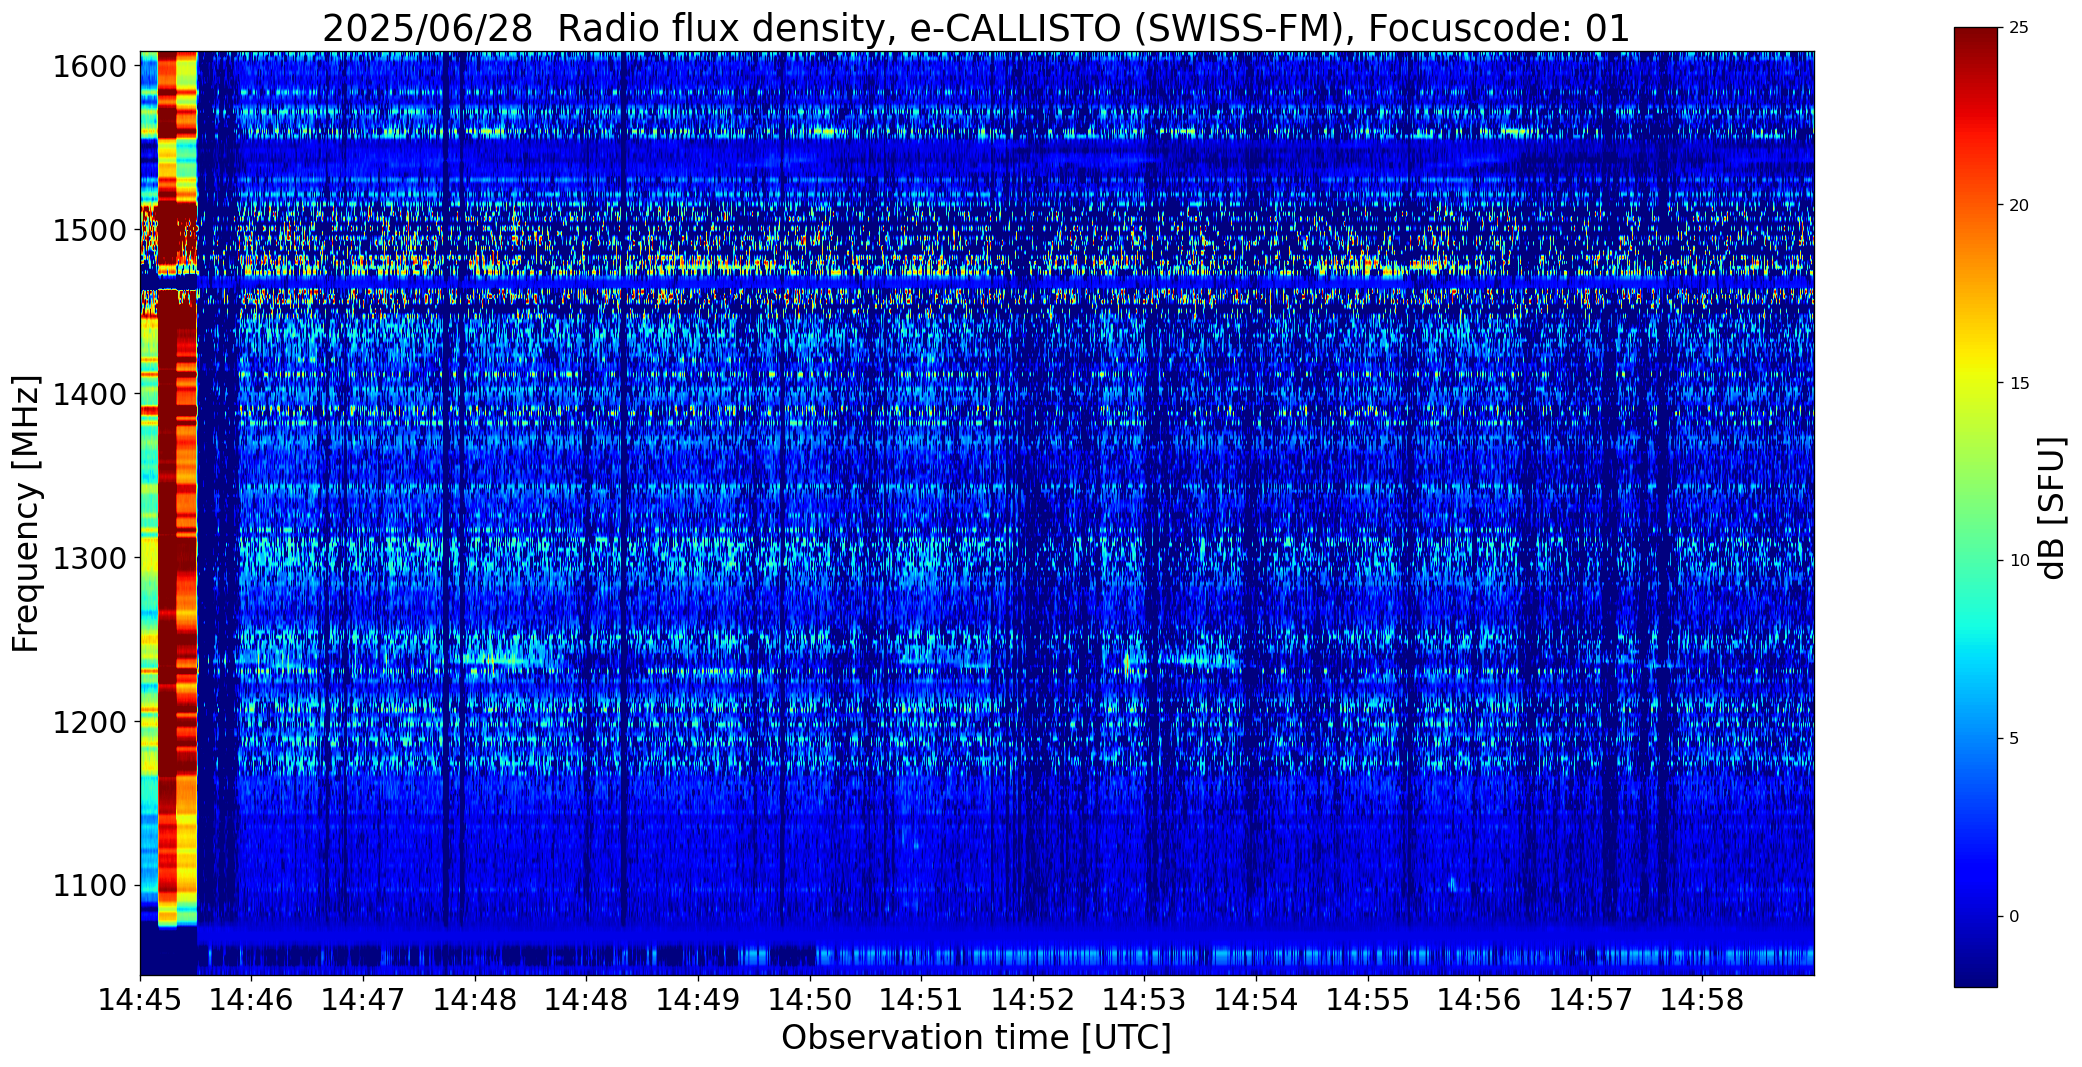Click the colorbar tick value 20
Viewport: 2082px width, 1067px height.
[2019, 206]
